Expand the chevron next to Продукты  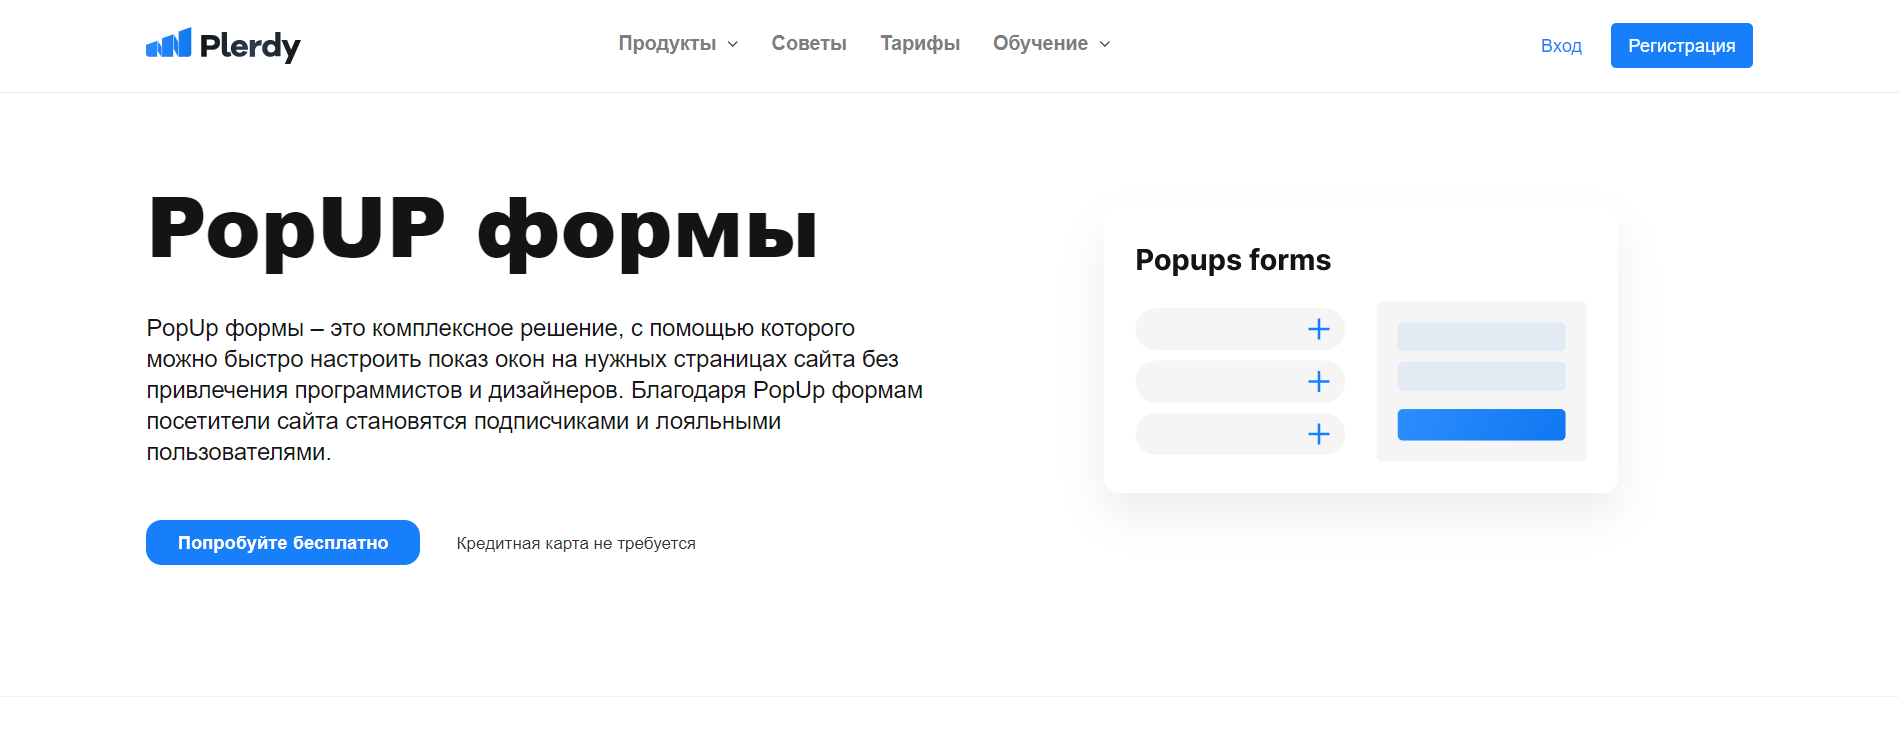(733, 44)
